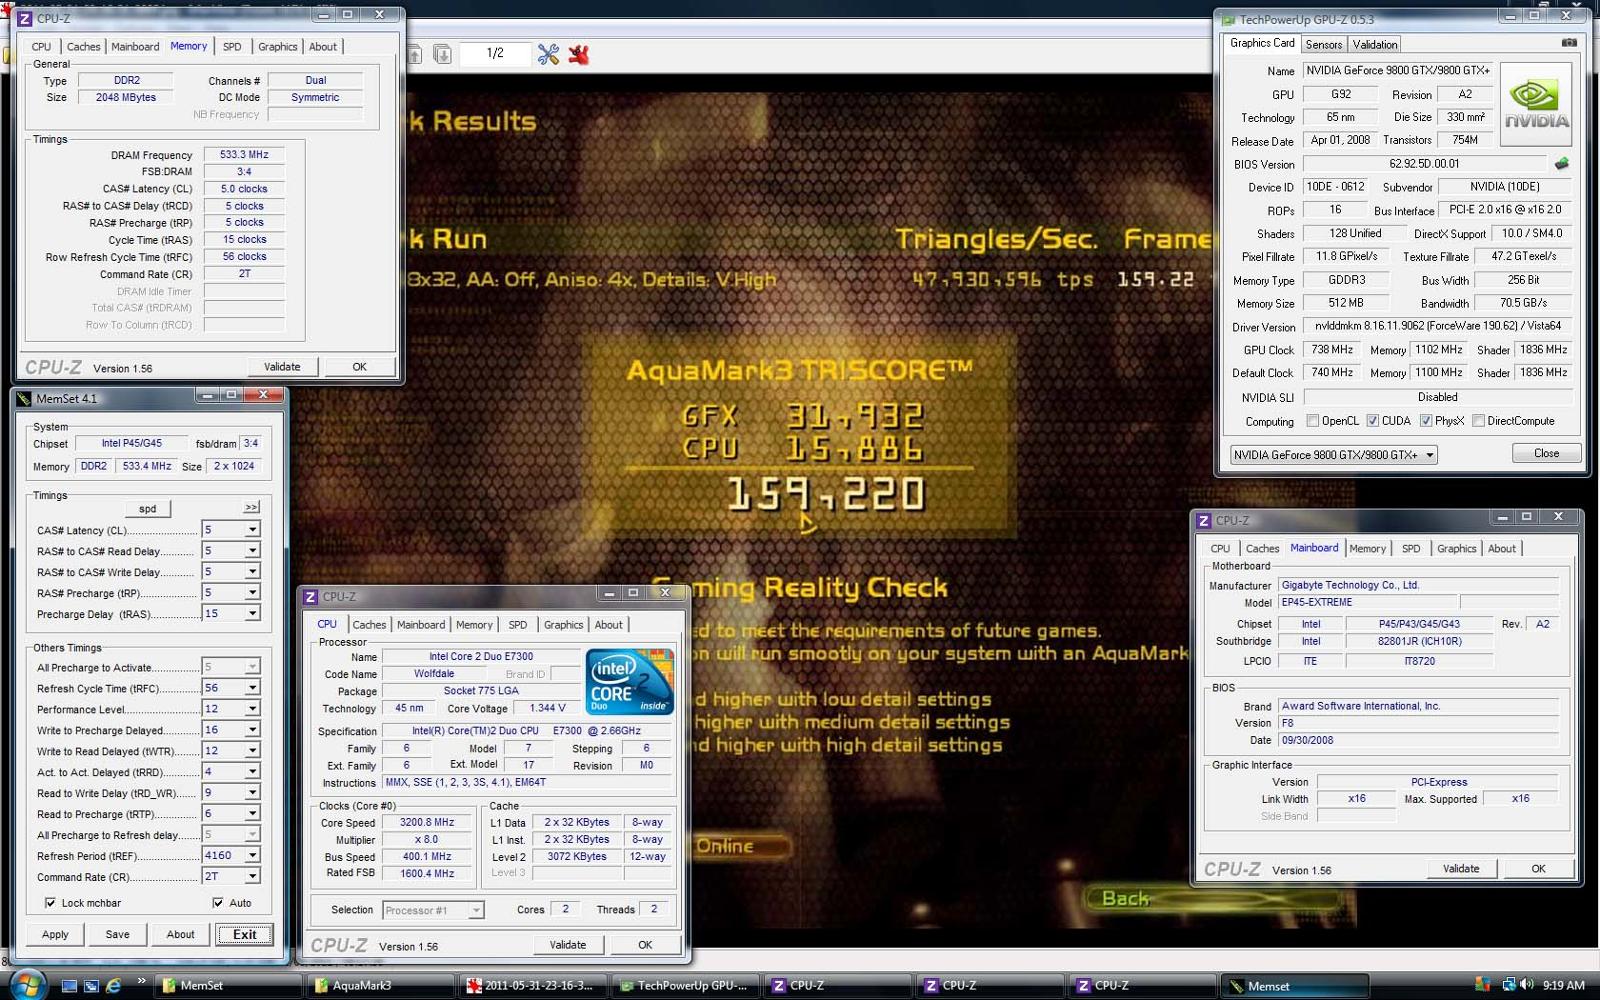Click Exit button in MemSet

(244, 935)
